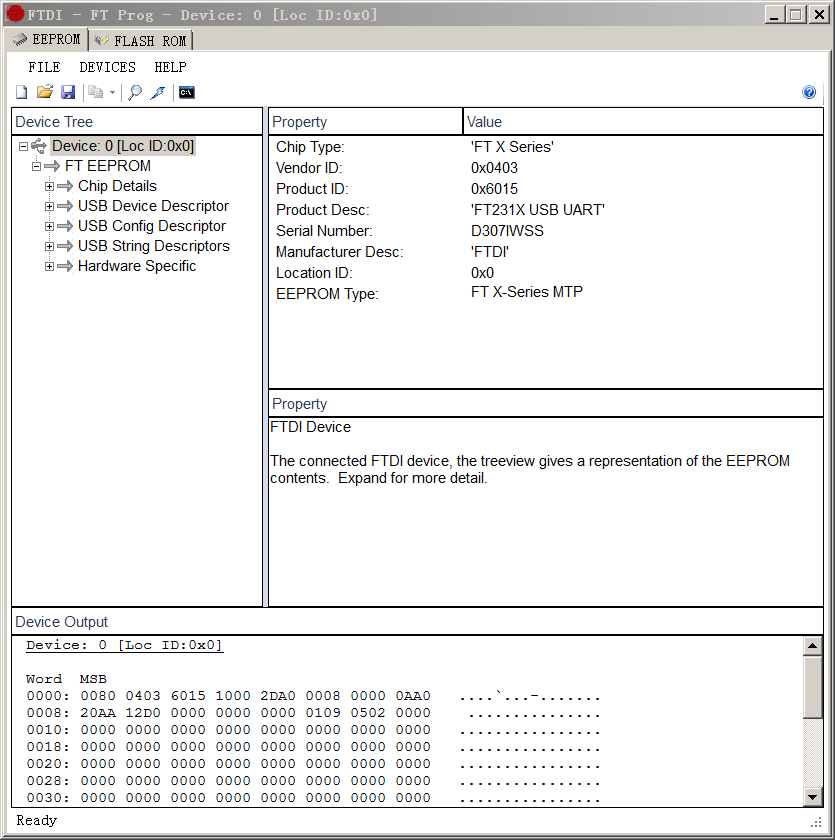Image resolution: width=835 pixels, height=840 pixels.
Task: Click the Ready status bar text
Action: (36, 820)
